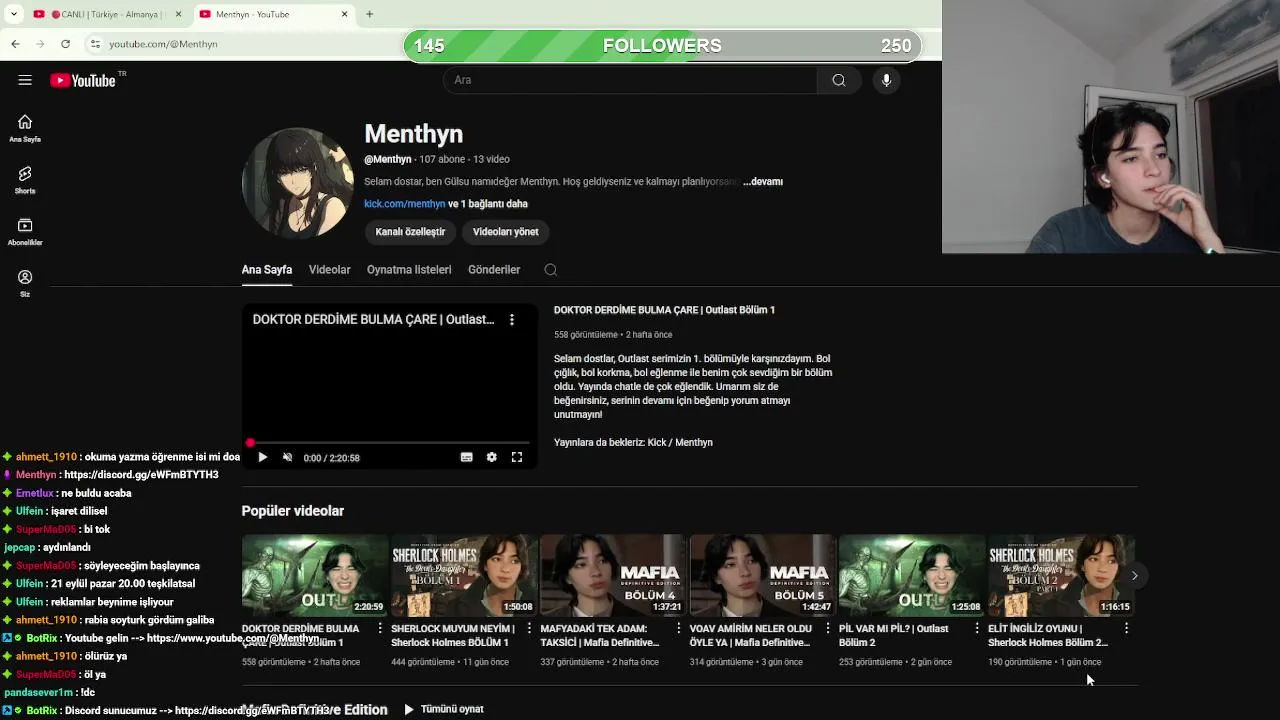
Task: Open Shorts from the sidebar
Action: coord(25,180)
